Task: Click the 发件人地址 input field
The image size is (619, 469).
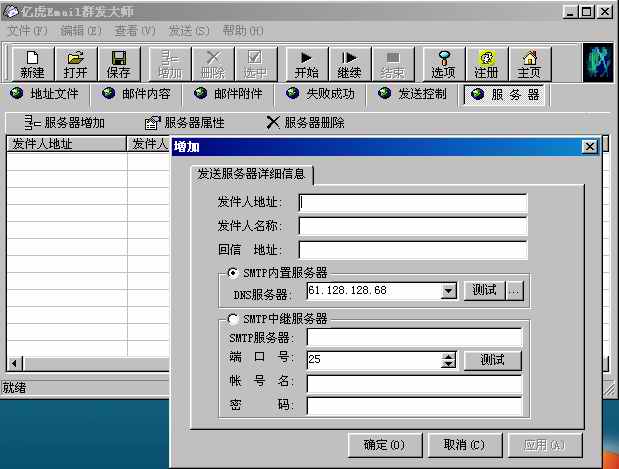Action: click(413, 203)
